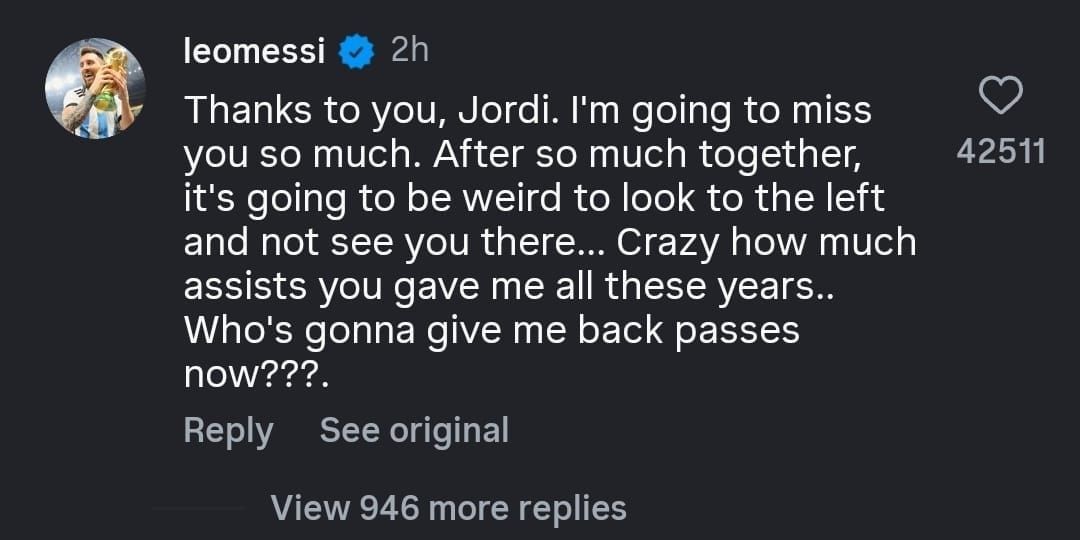This screenshot has width=1080, height=540.
Task: Expand View 946 more replies
Action: (x=448, y=508)
